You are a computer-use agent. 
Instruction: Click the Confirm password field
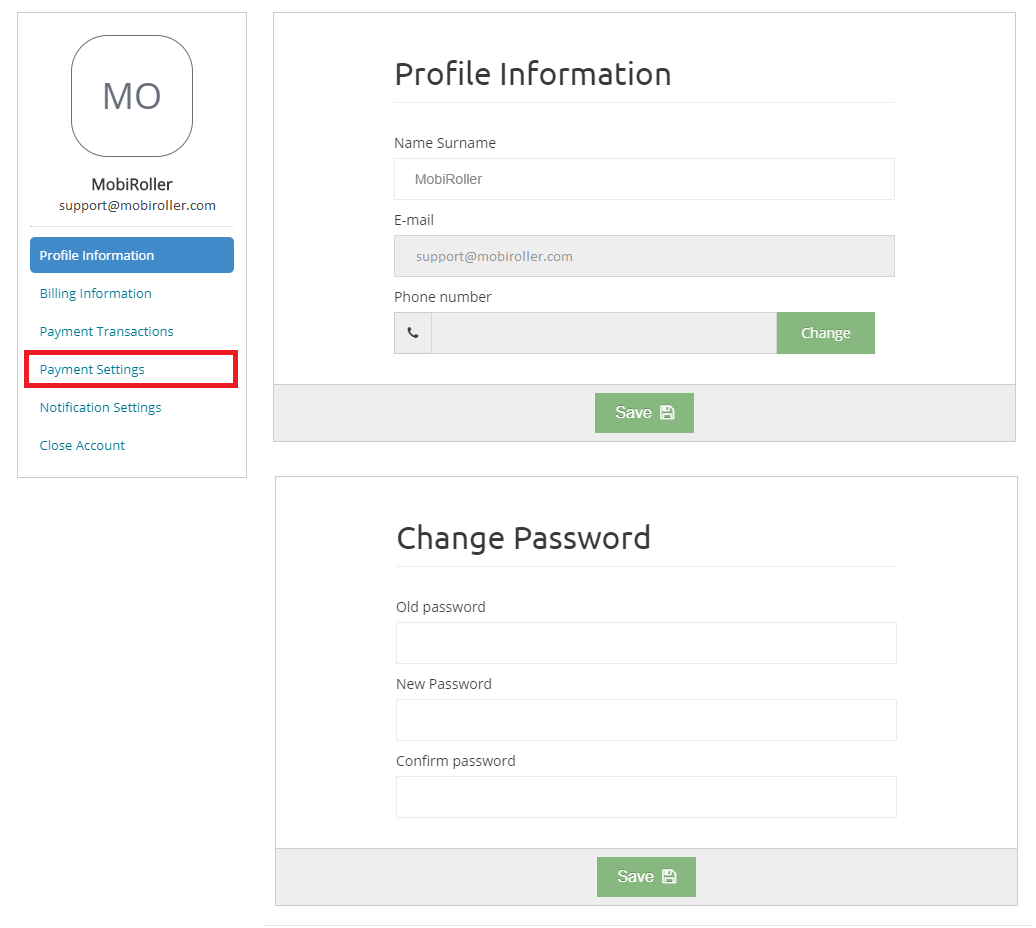point(646,797)
